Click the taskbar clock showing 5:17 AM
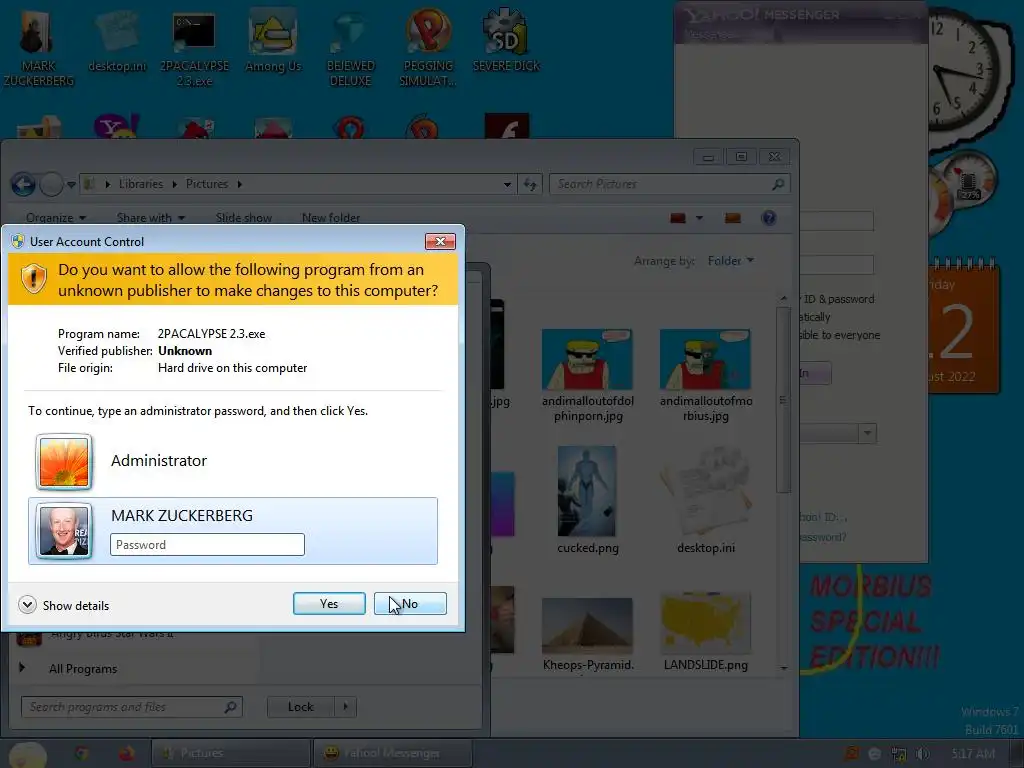Image resolution: width=1024 pixels, height=768 pixels. pyautogui.click(x=973, y=754)
